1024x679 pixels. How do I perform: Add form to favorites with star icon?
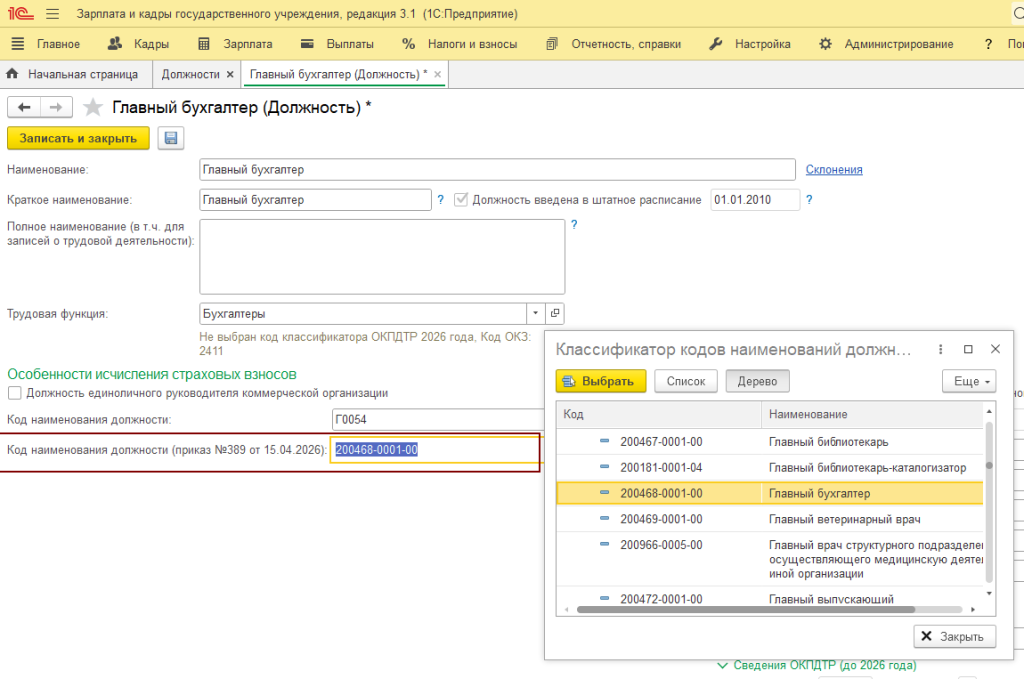pyautogui.click(x=93, y=107)
